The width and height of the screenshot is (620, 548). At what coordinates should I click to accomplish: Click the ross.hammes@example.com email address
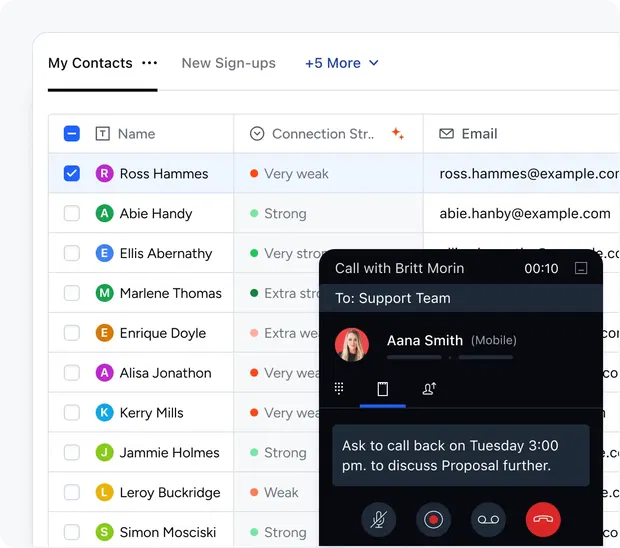(528, 173)
